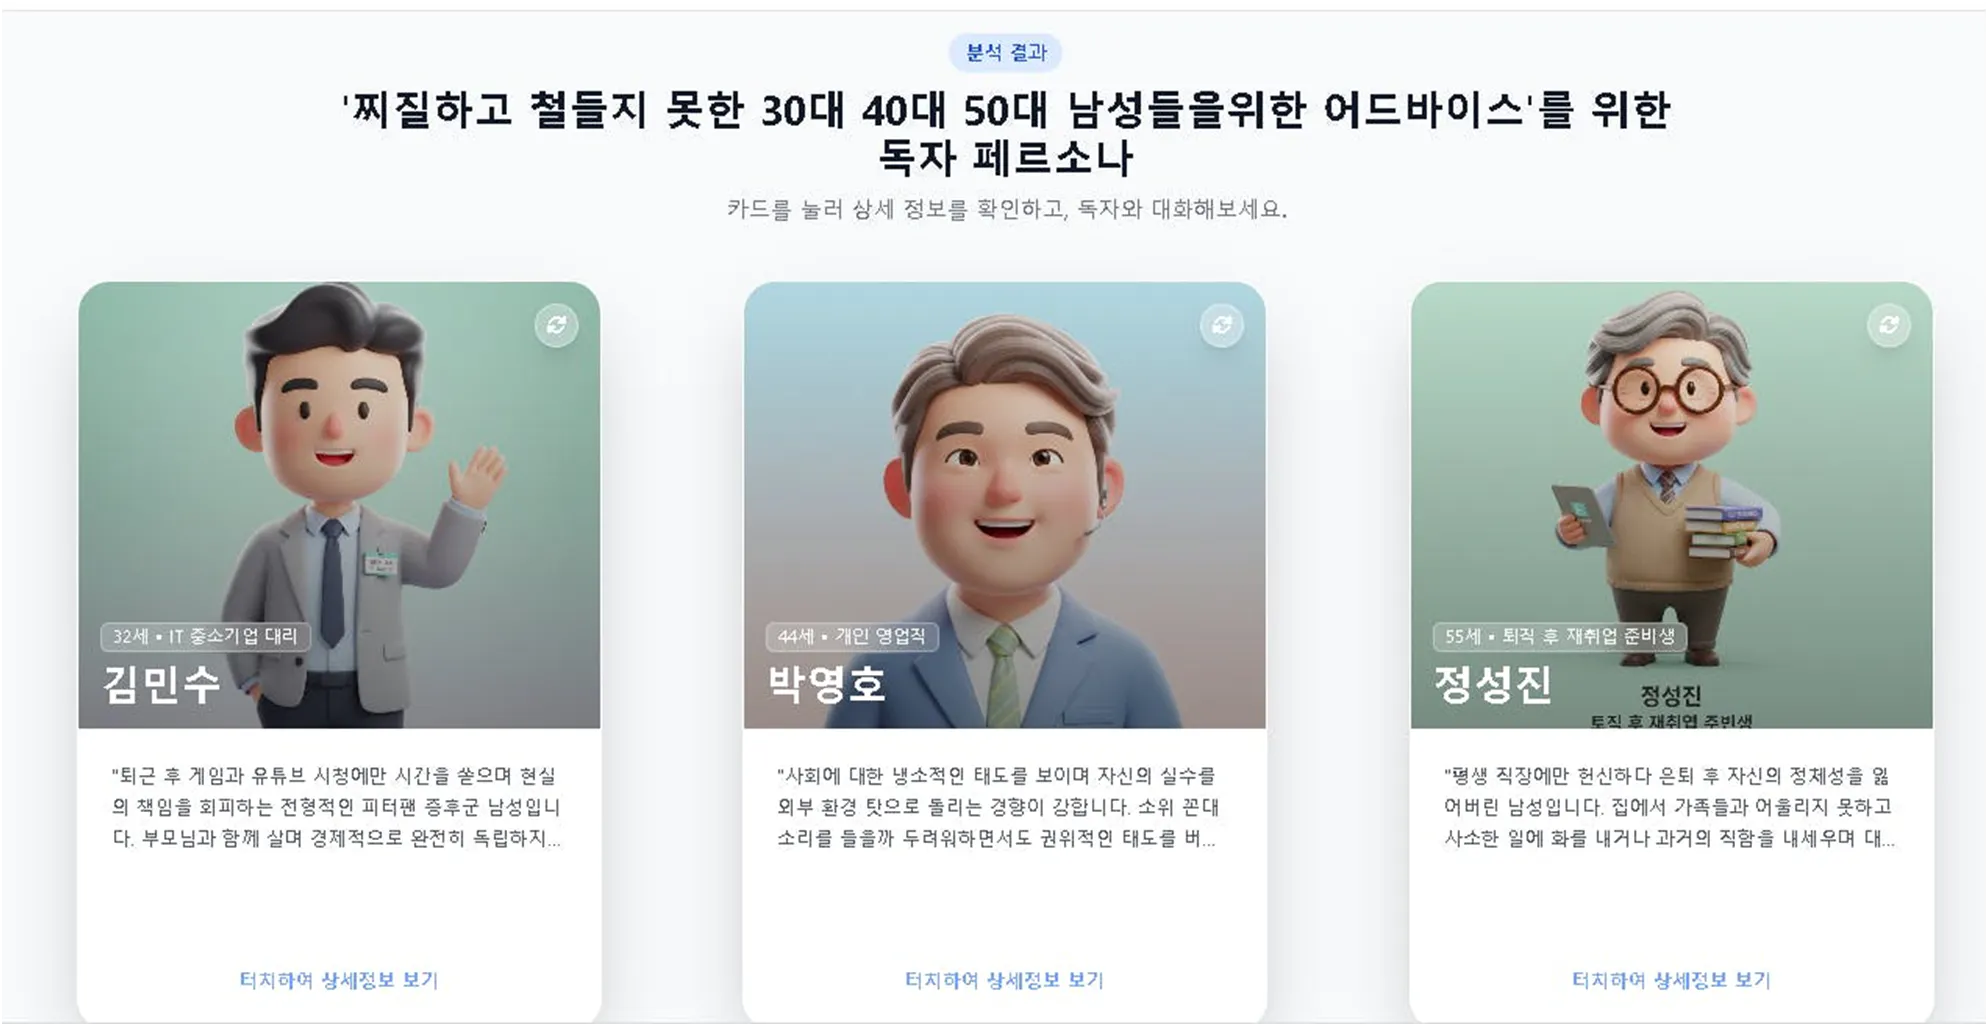Open 박영호 persona portrait
The width and height of the screenshot is (1988, 1026).
coord(1005,505)
